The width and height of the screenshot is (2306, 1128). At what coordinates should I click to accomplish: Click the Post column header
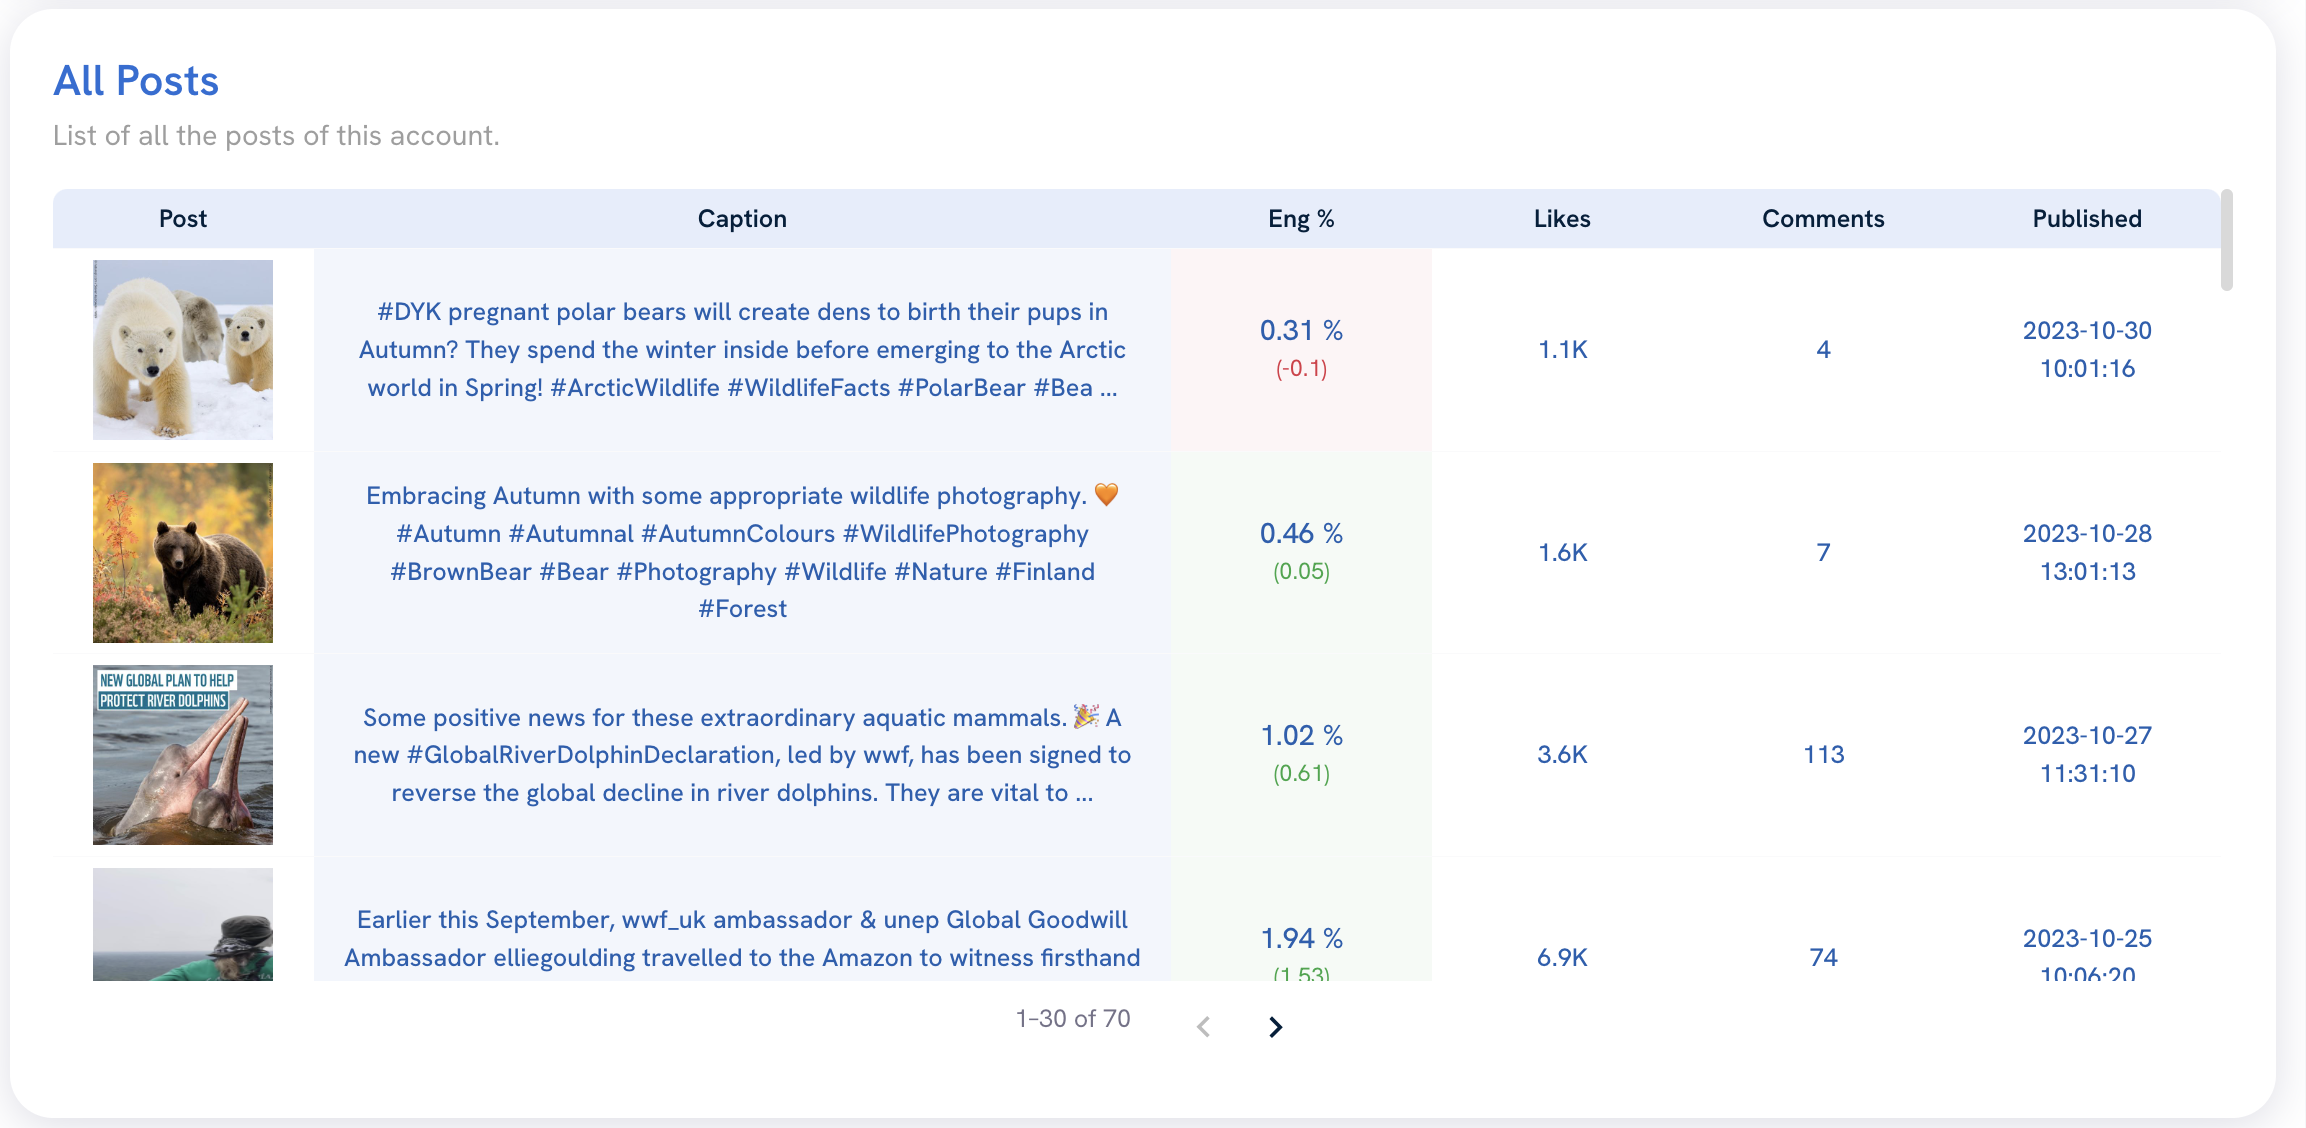(183, 219)
